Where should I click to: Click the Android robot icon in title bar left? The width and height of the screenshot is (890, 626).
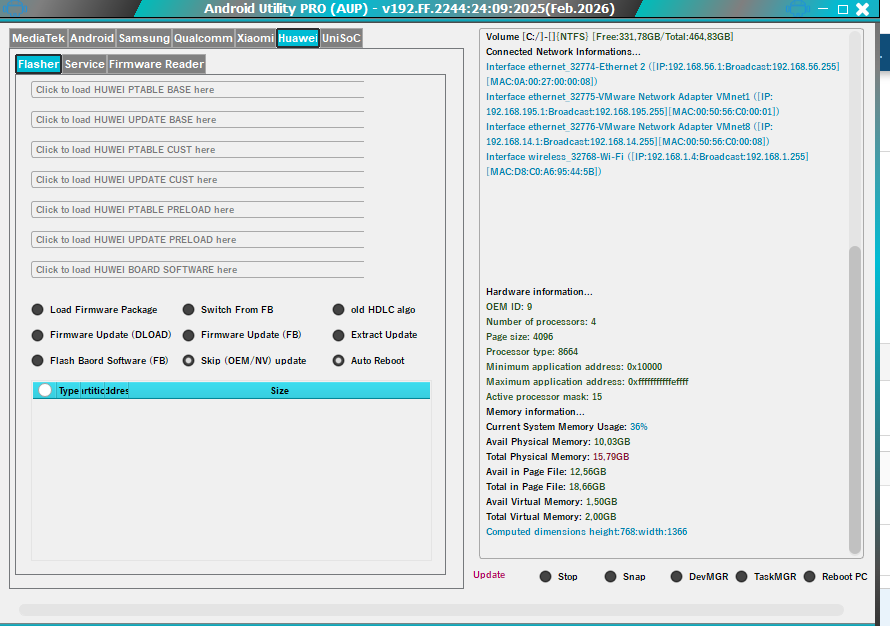(14, 7)
